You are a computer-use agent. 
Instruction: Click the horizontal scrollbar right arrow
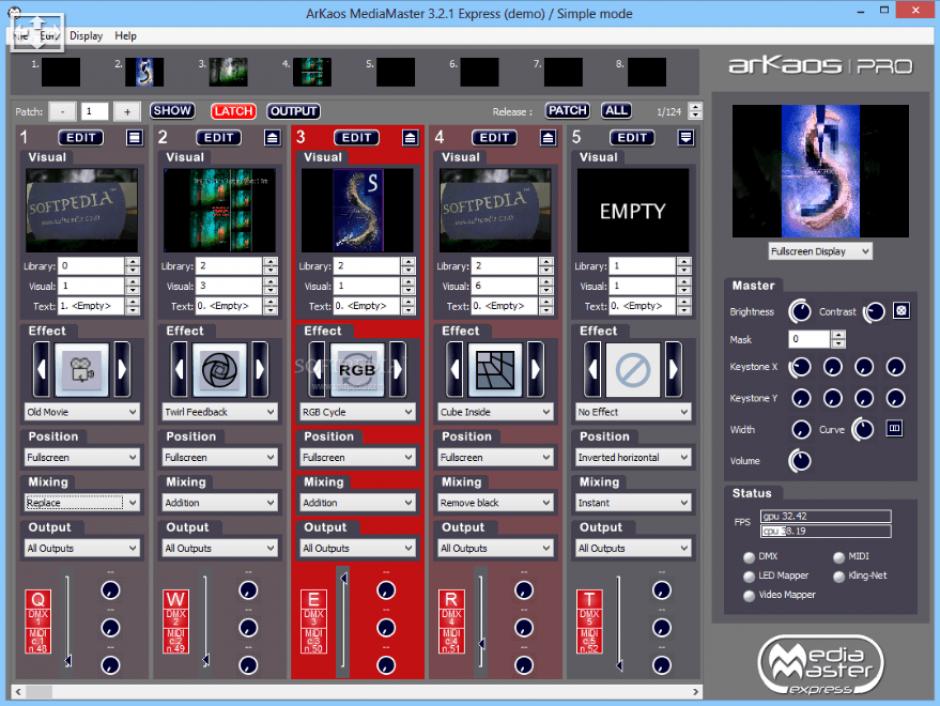click(695, 692)
